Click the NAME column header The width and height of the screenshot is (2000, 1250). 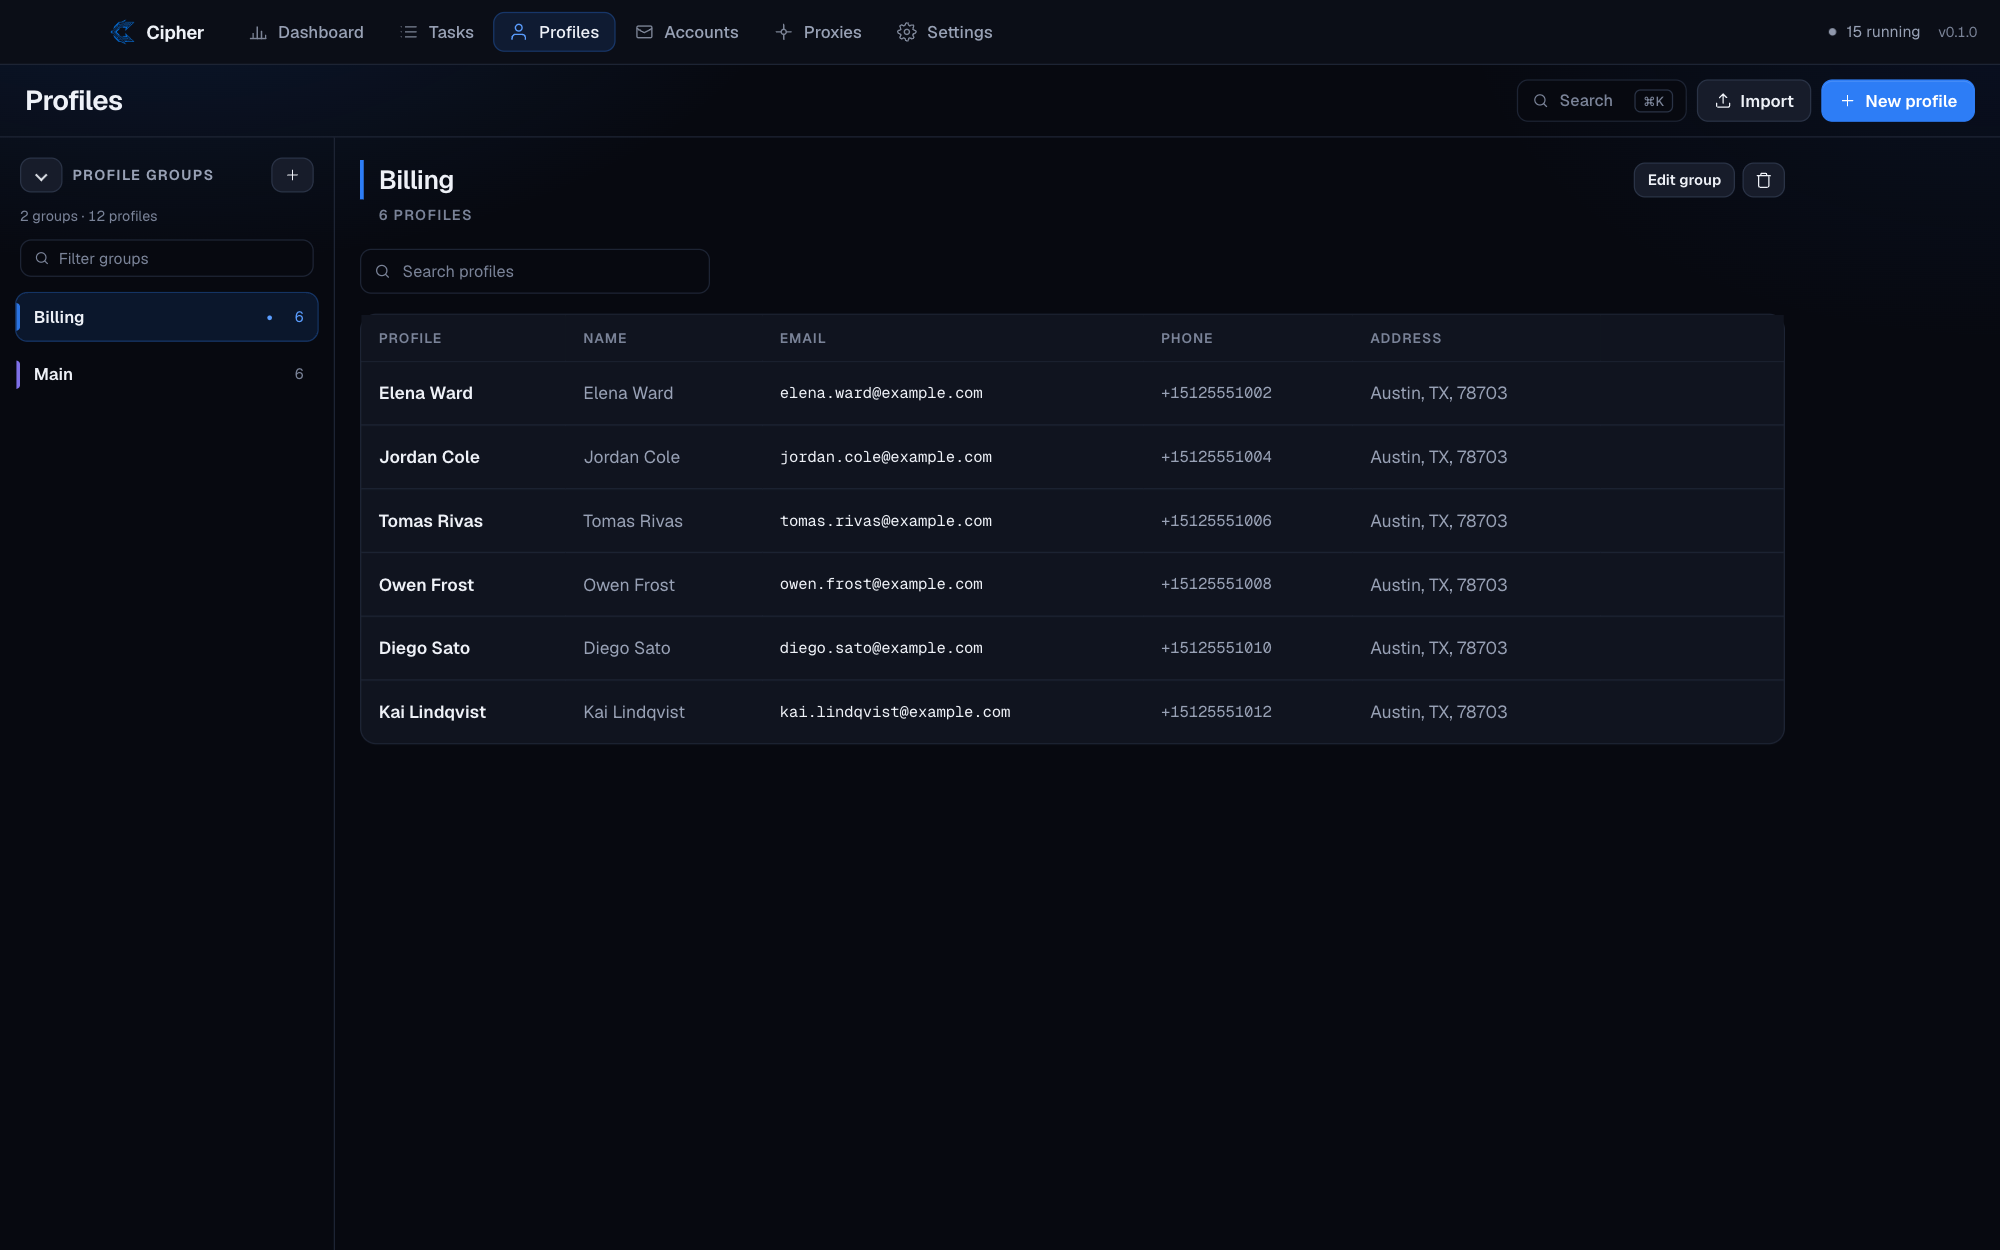click(x=605, y=338)
